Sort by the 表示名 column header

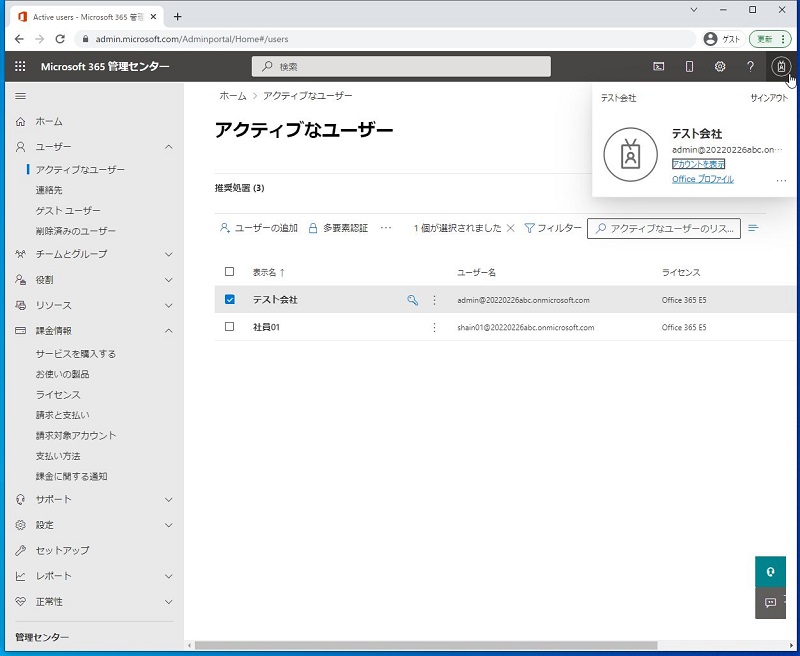[x=268, y=272]
